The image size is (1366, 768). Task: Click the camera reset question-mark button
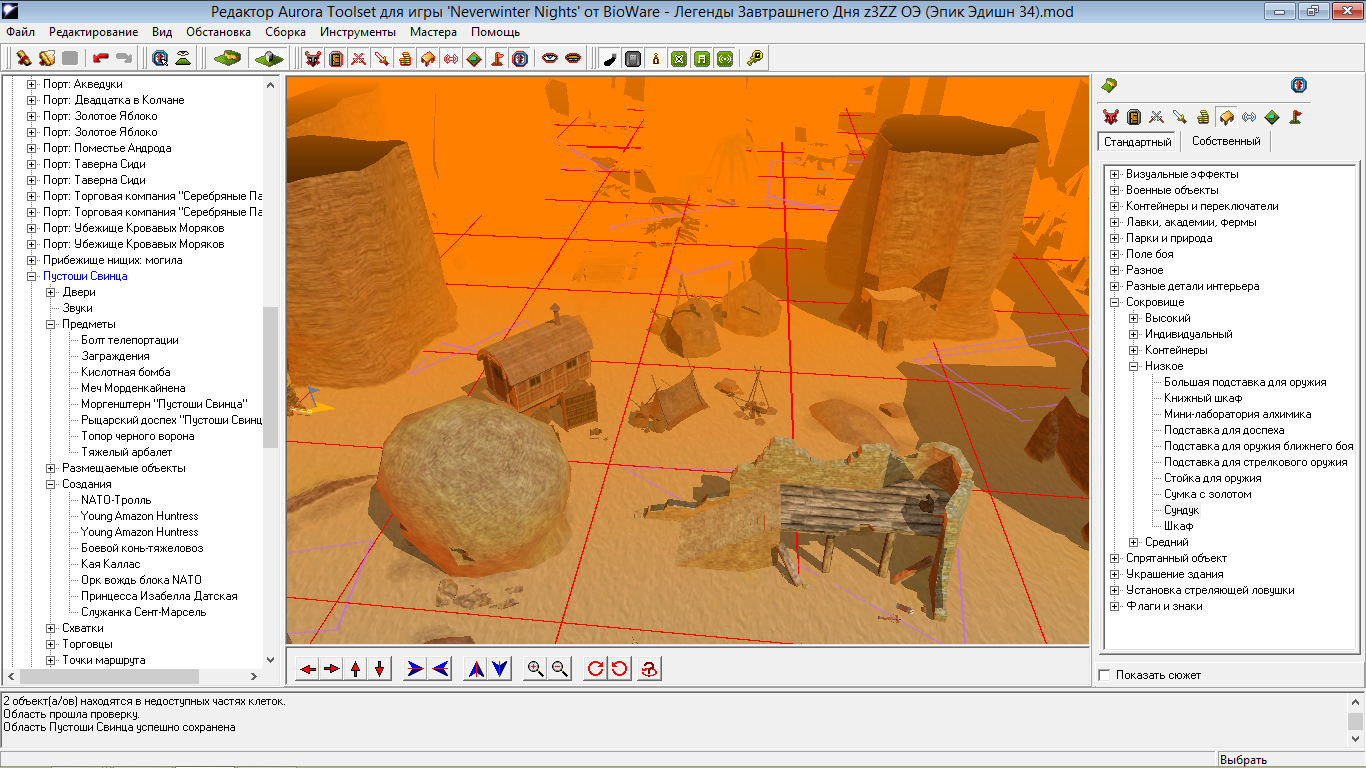click(650, 669)
